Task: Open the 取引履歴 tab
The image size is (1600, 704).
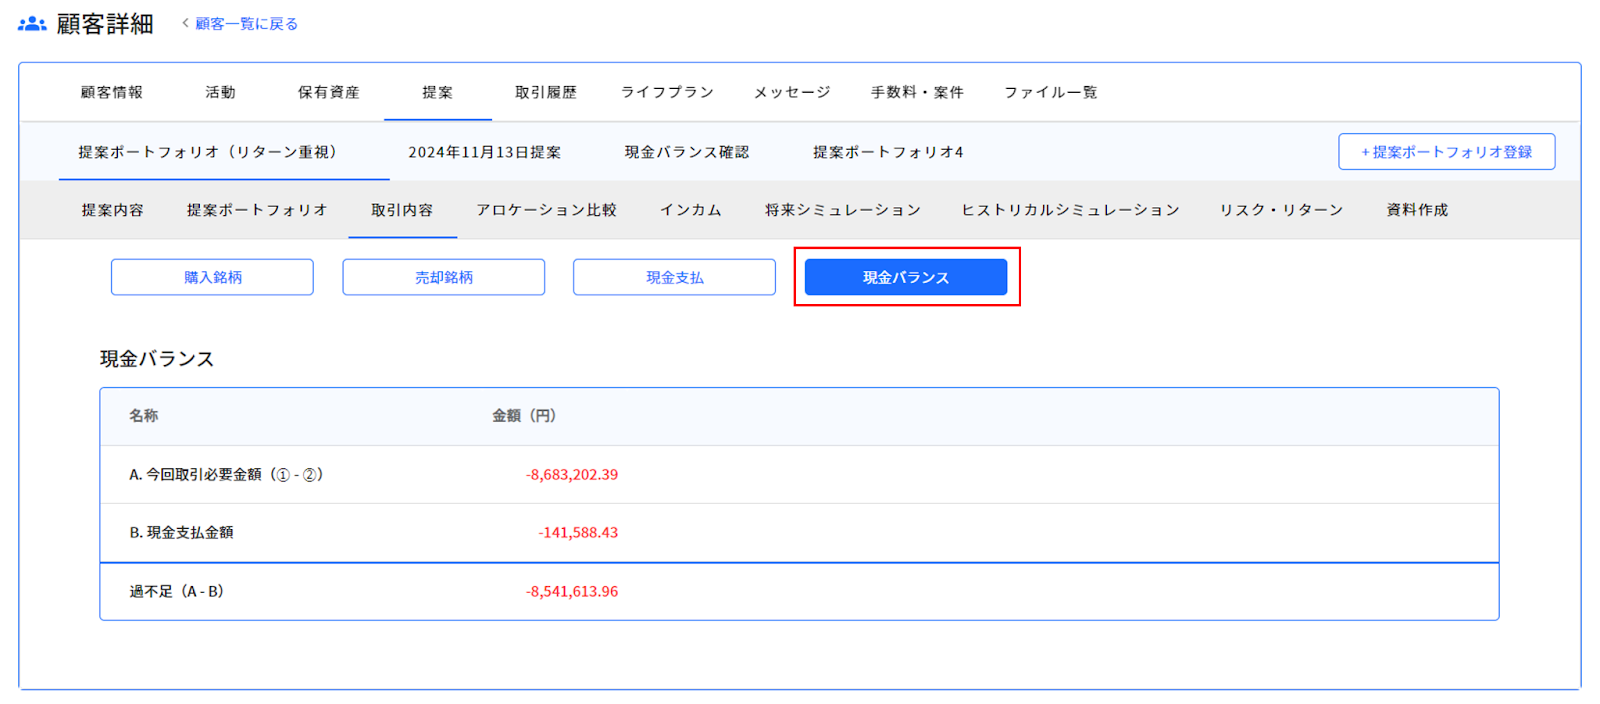Action: click(546, 92)
